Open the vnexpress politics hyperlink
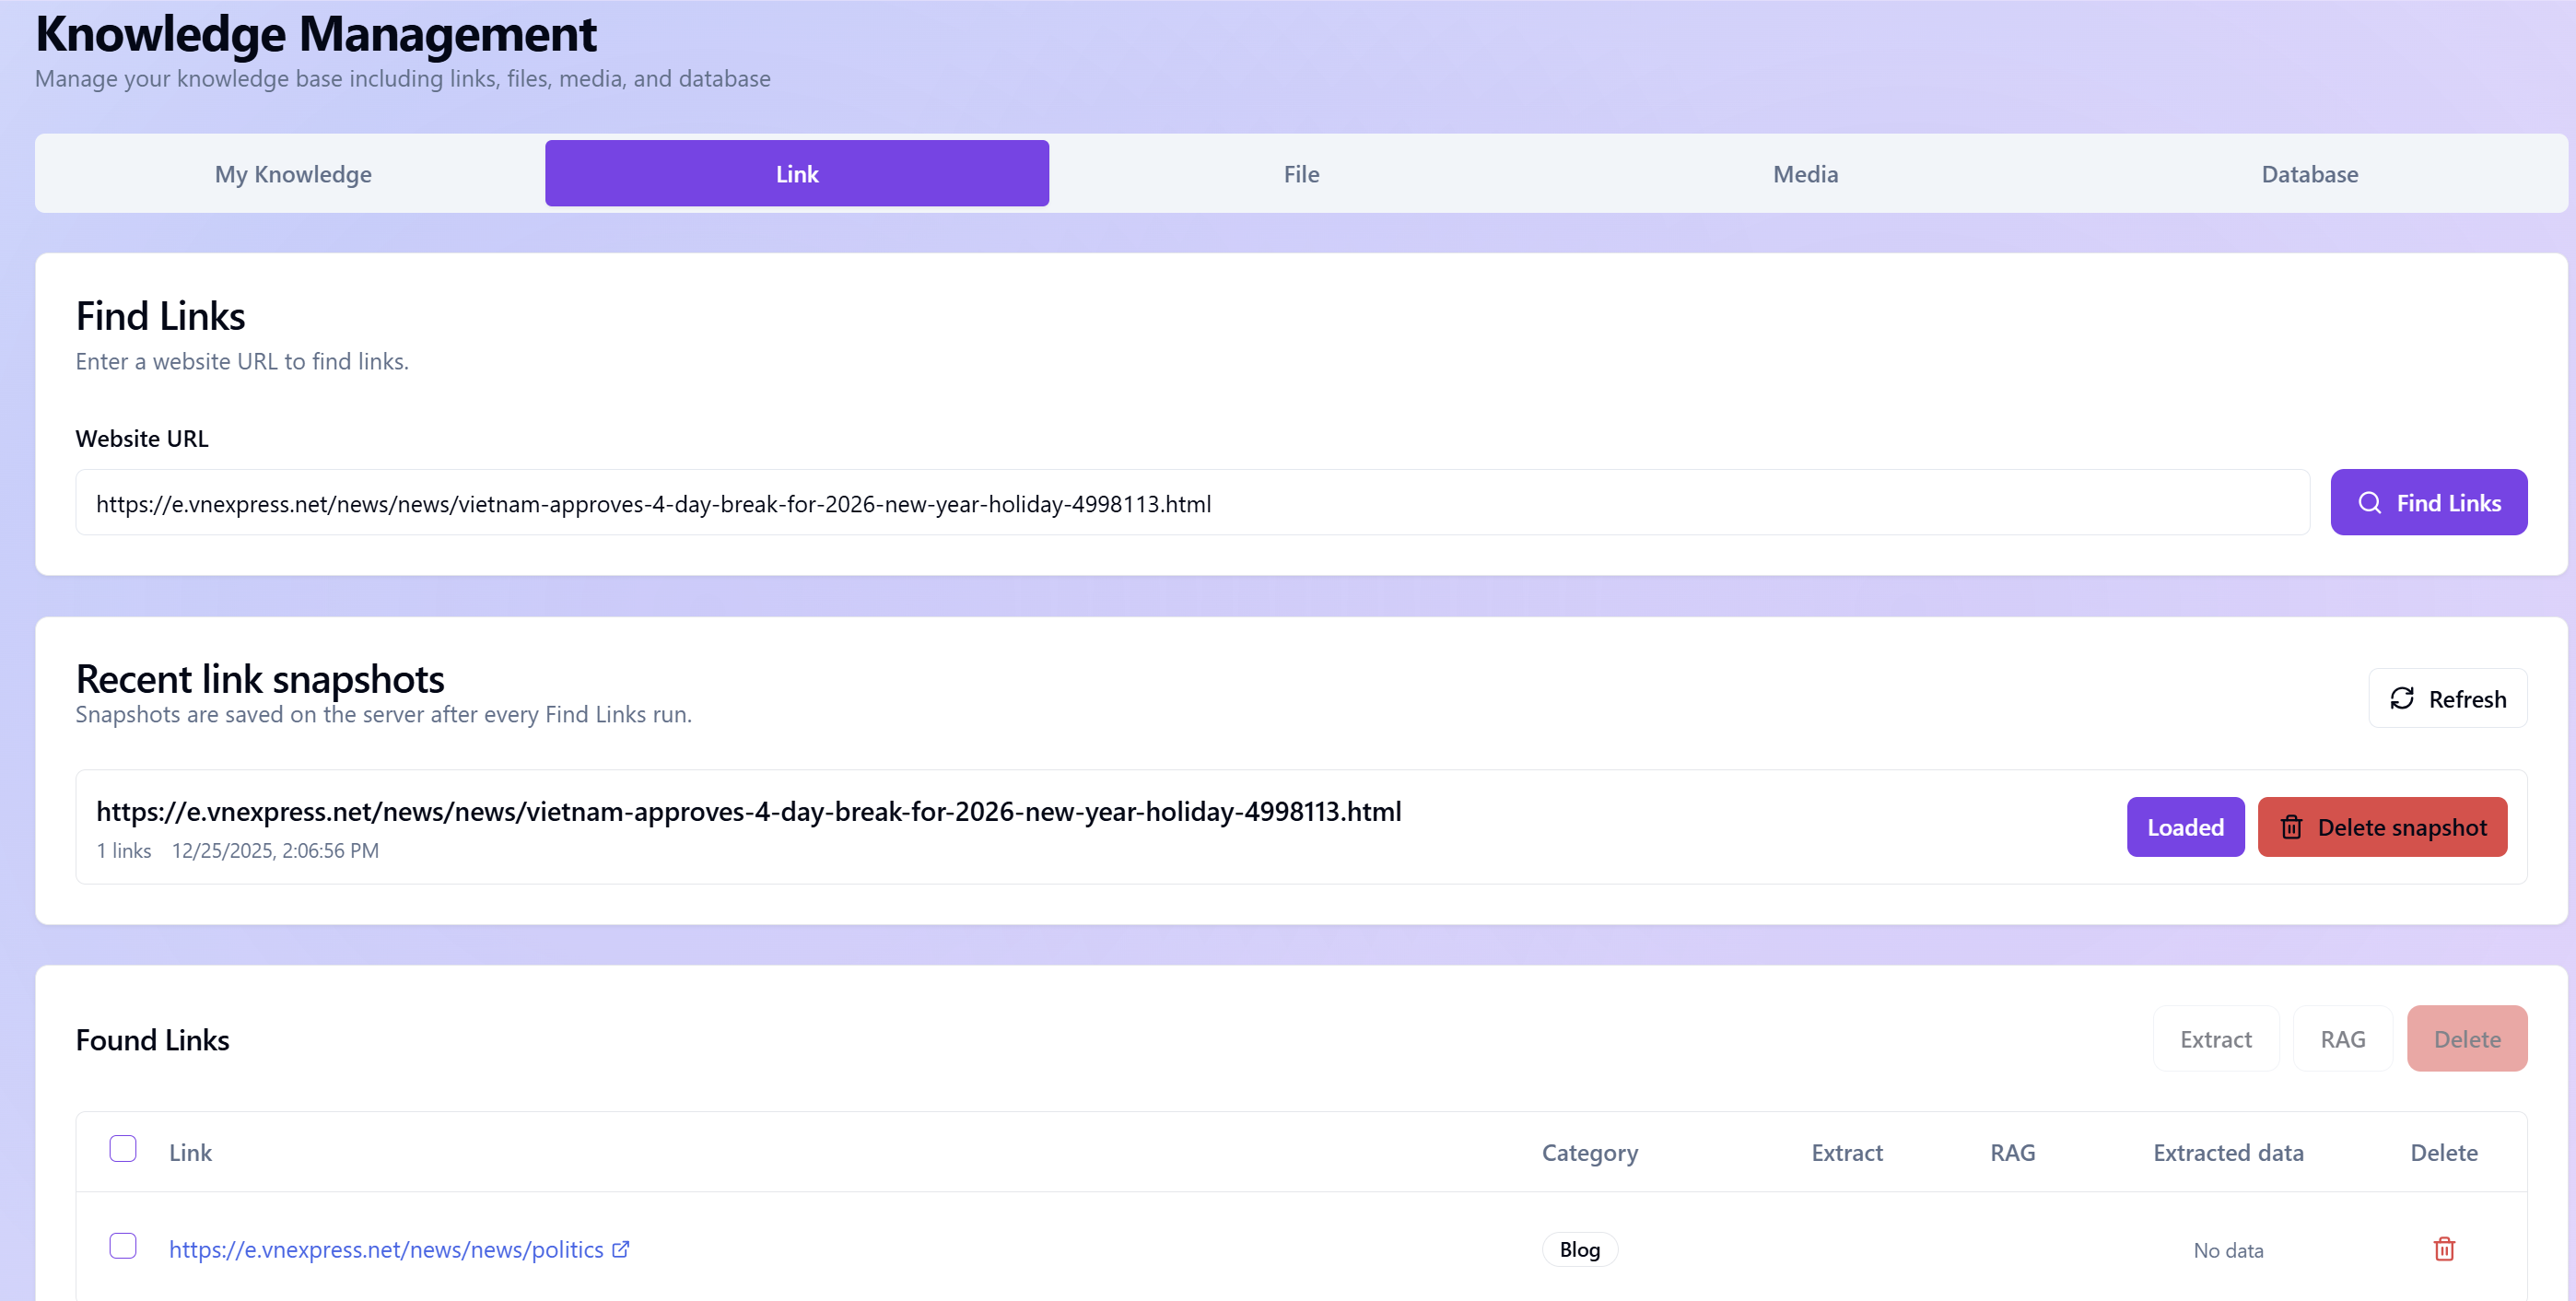This screenshot has height=1301, width=2576. (x=386, y=1249)
